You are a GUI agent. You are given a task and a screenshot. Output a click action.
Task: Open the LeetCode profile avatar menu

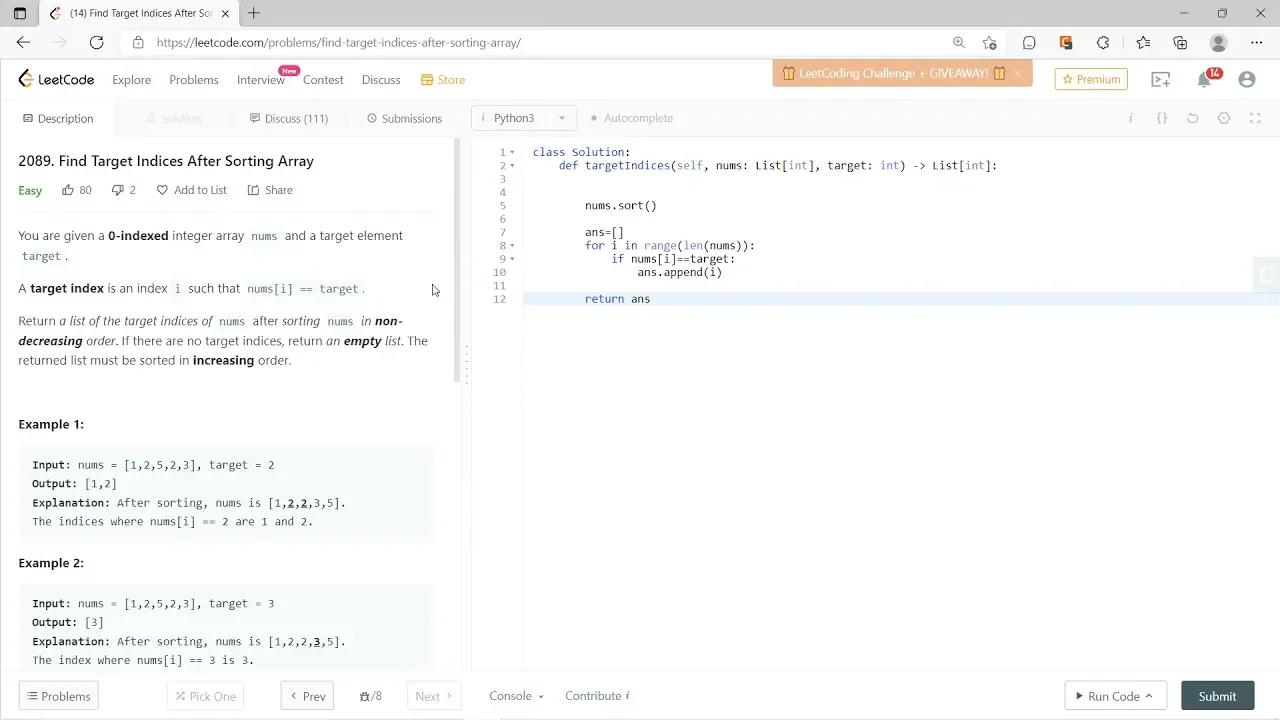tap(1246, 79)
